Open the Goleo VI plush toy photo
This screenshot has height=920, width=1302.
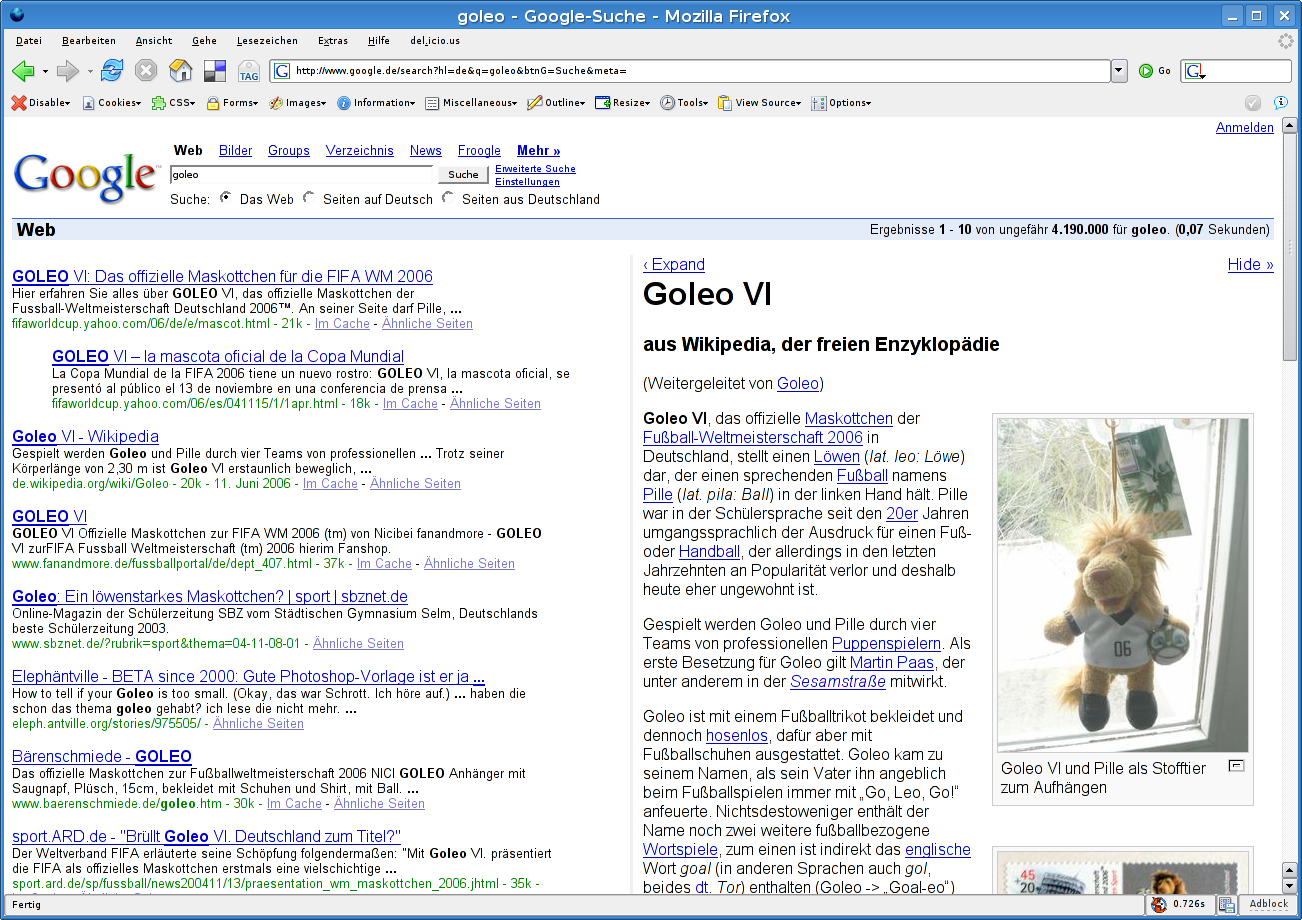click(1123, 584)
